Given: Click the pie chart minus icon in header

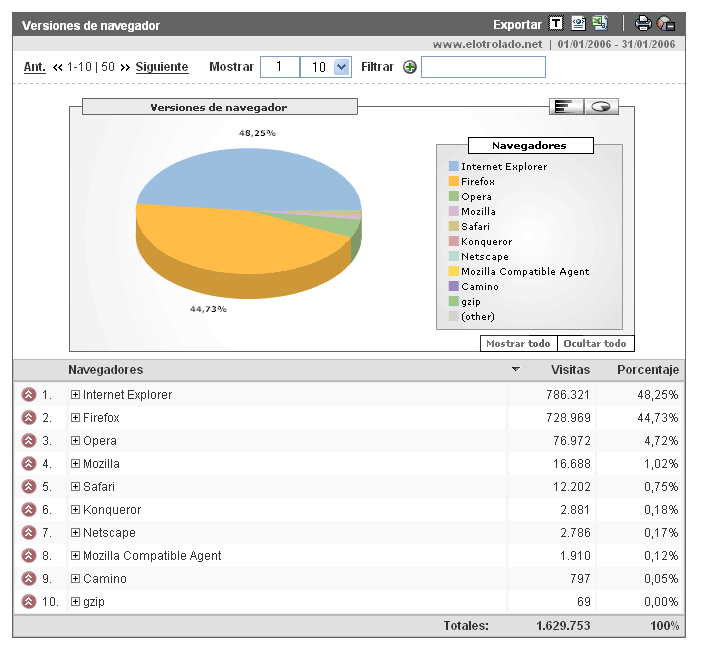Looking at the screenshot, I should tap(666, 24).
